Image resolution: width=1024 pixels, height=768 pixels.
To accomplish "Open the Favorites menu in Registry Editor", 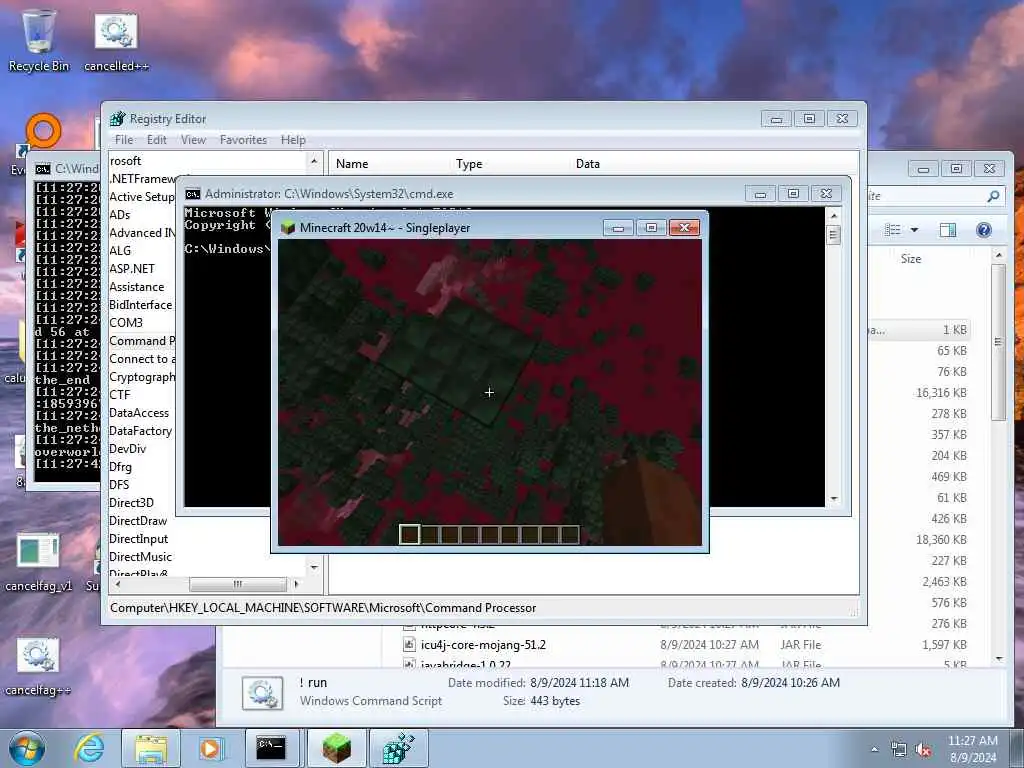I will [244, 140].
